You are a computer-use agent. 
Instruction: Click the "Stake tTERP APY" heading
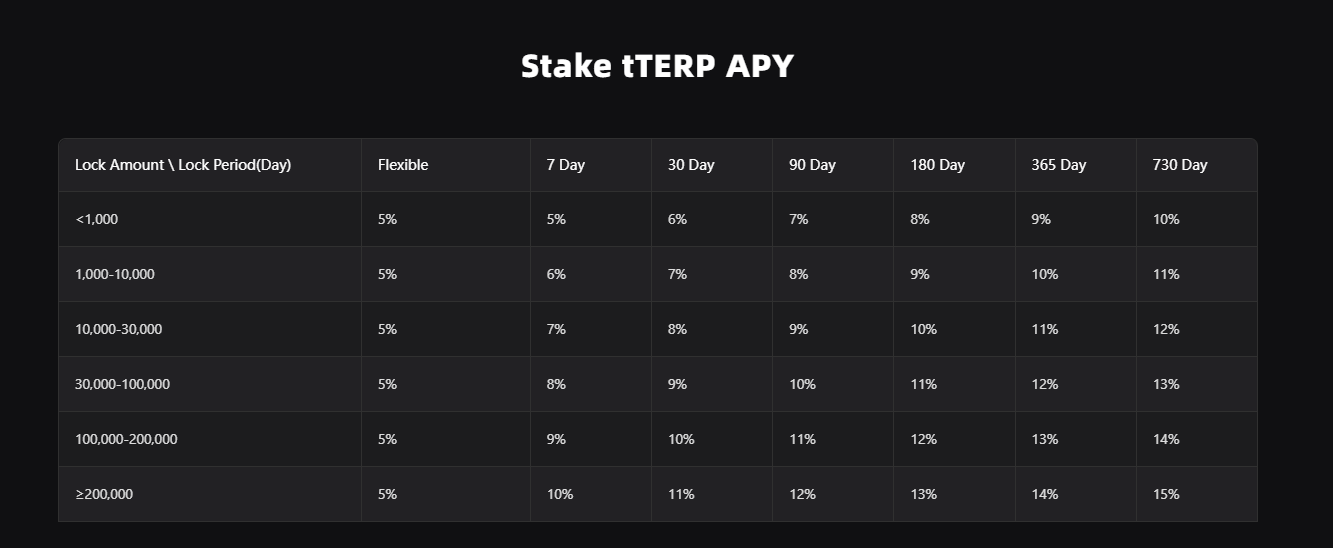(x=657, y=66)
